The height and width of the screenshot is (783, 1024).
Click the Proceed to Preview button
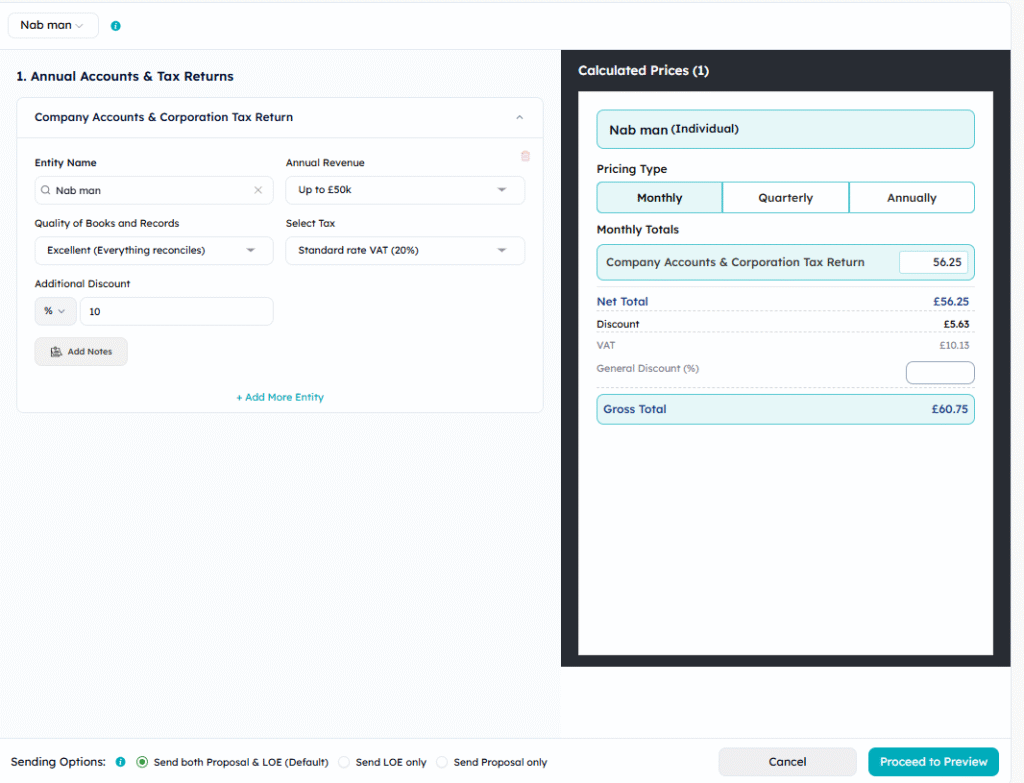coord(933,762)
